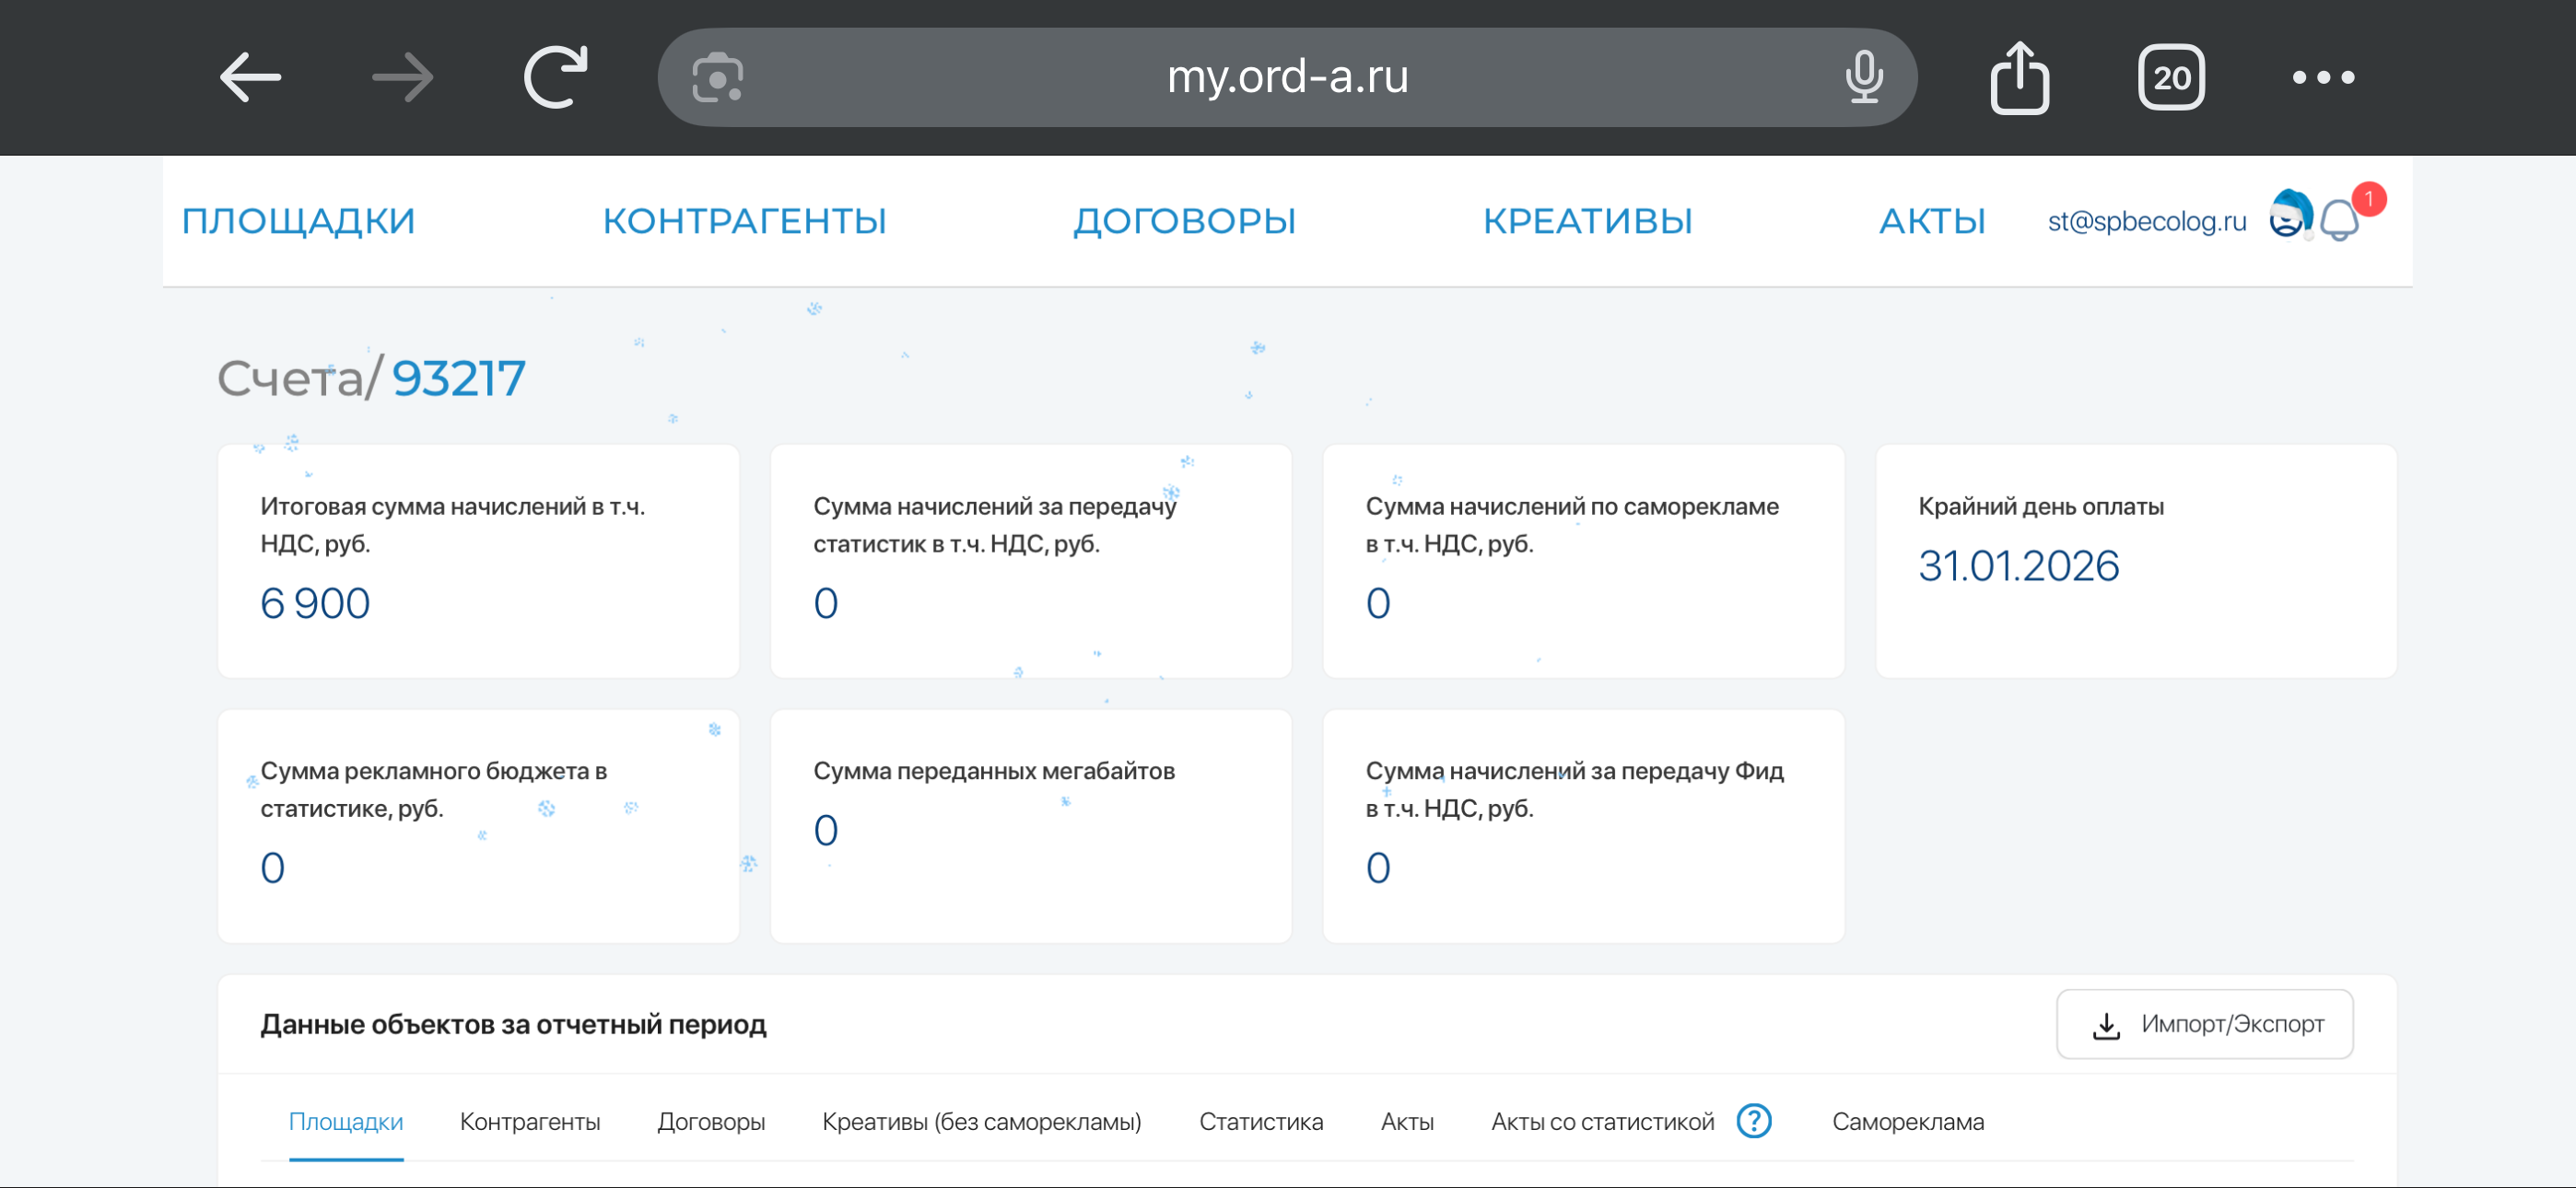2576x1188 pixels.
Task: Reload the page with refresh icon
Action: click(556, 77)
